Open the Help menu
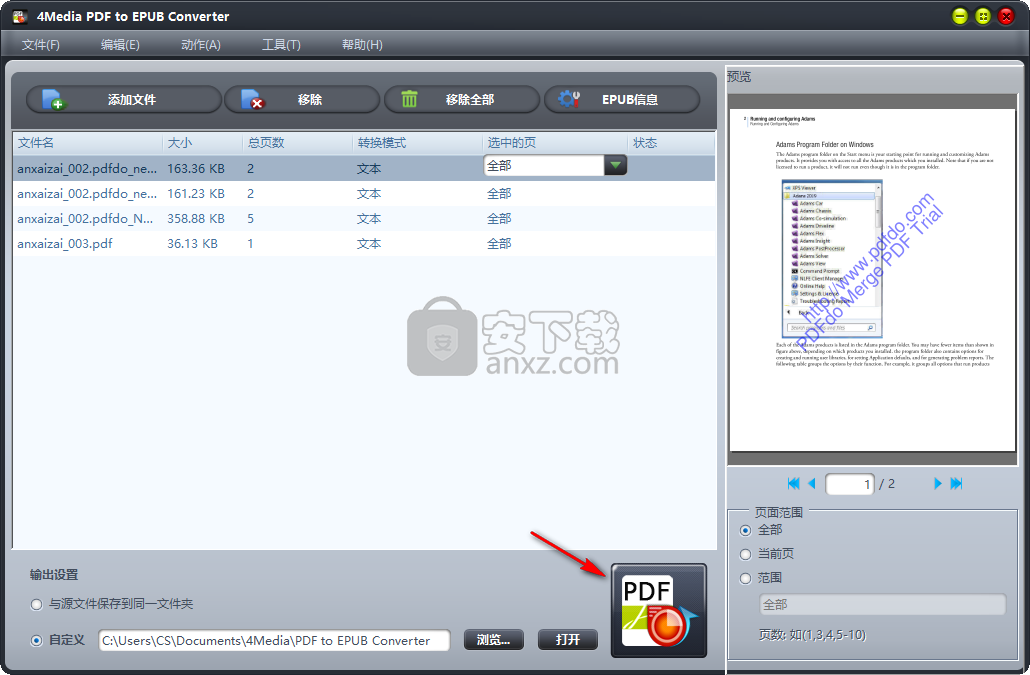The width and height of the screenshot is (1030, 675). click(362, 45)
